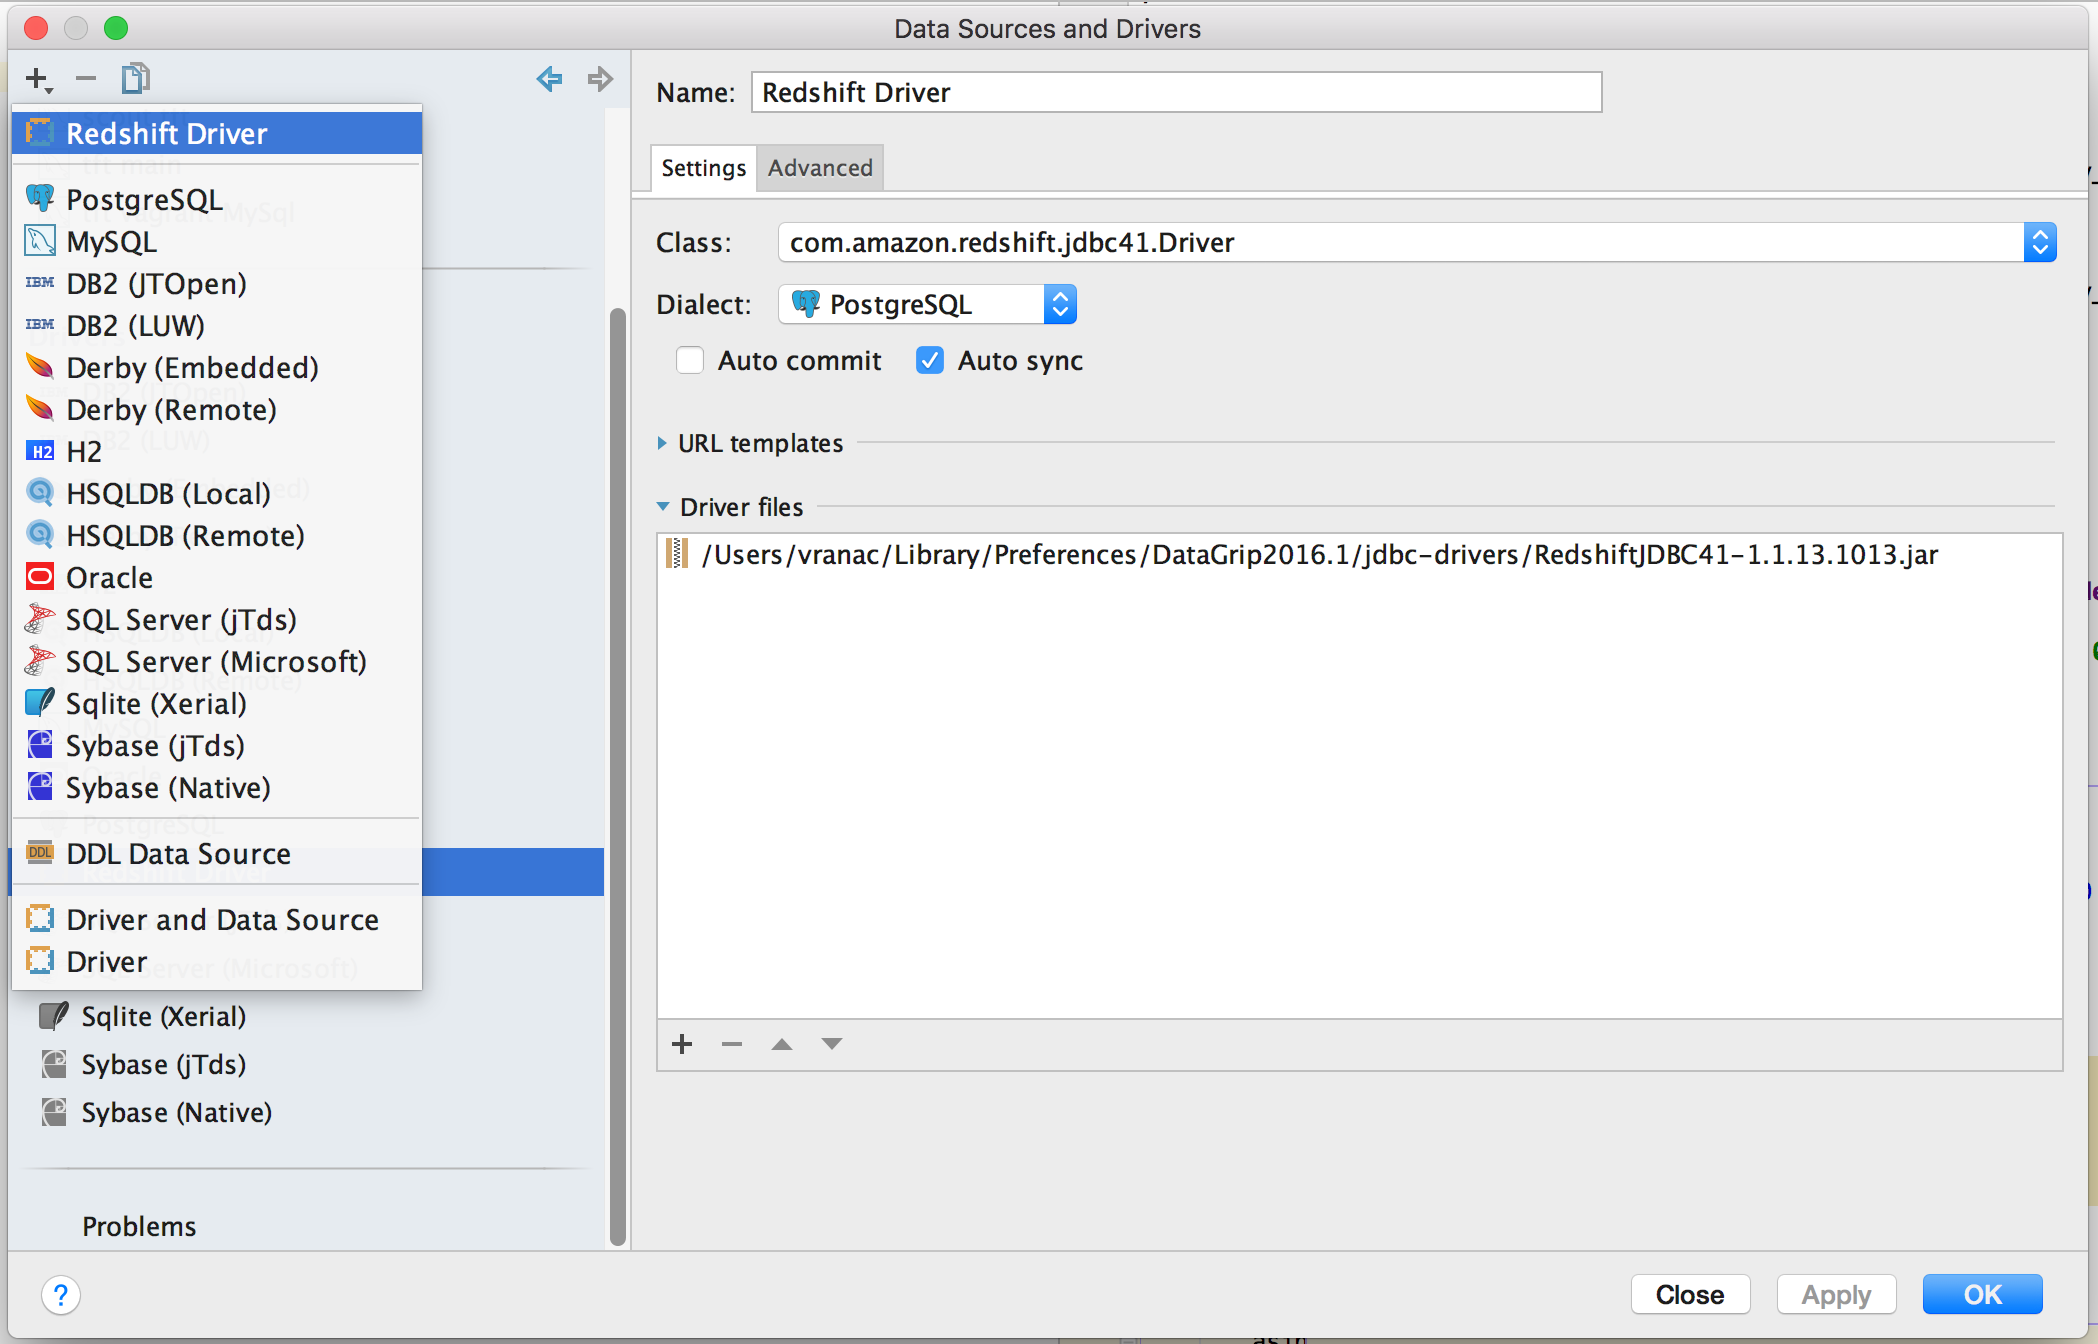Choose Sybase (jTds) in popup menu
The width and height of the screenshot is (2098, 1344).
coord(217,746)
